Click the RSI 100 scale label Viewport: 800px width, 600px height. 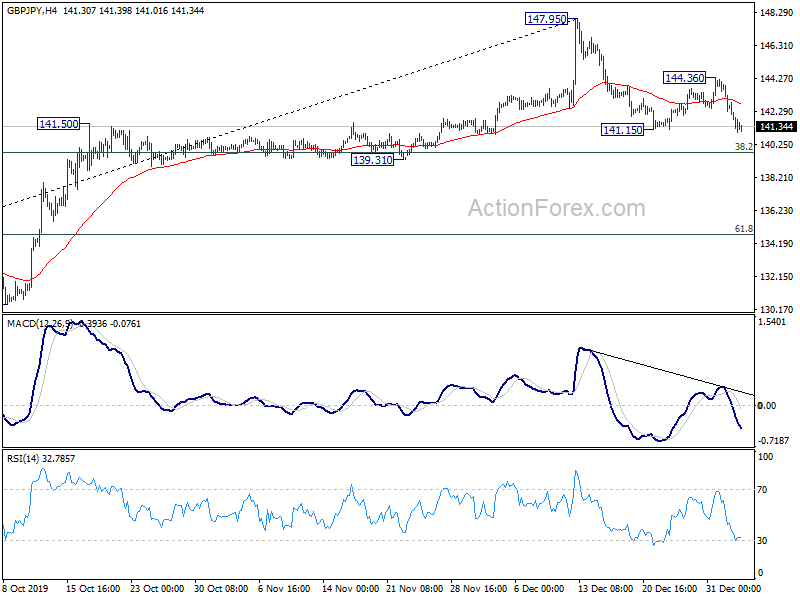click(x=765, y=457)
